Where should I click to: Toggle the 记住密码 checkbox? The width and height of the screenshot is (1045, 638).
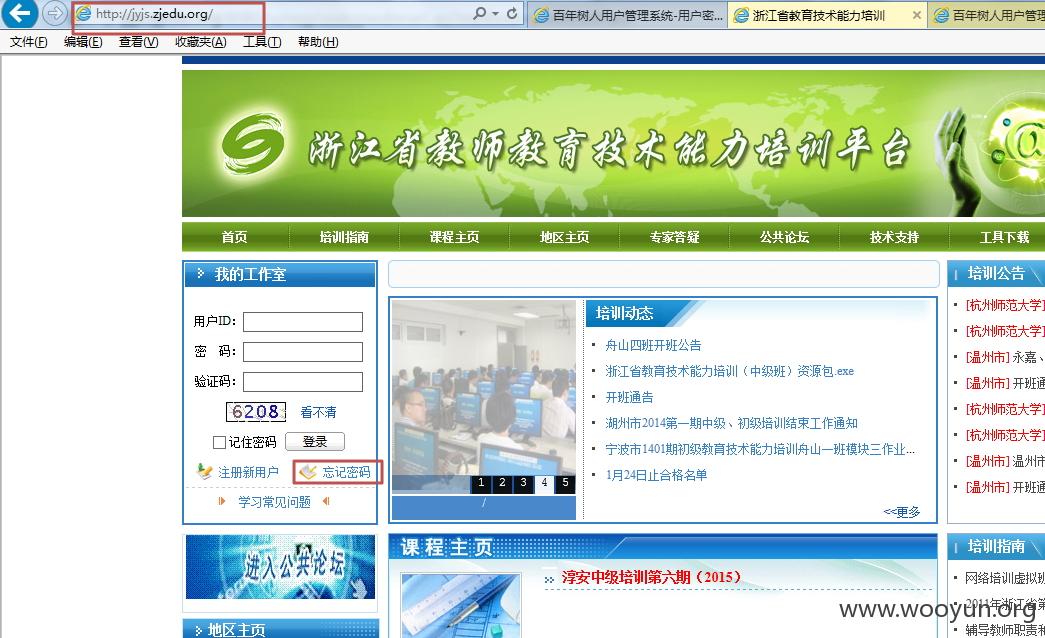click(219, 442)
